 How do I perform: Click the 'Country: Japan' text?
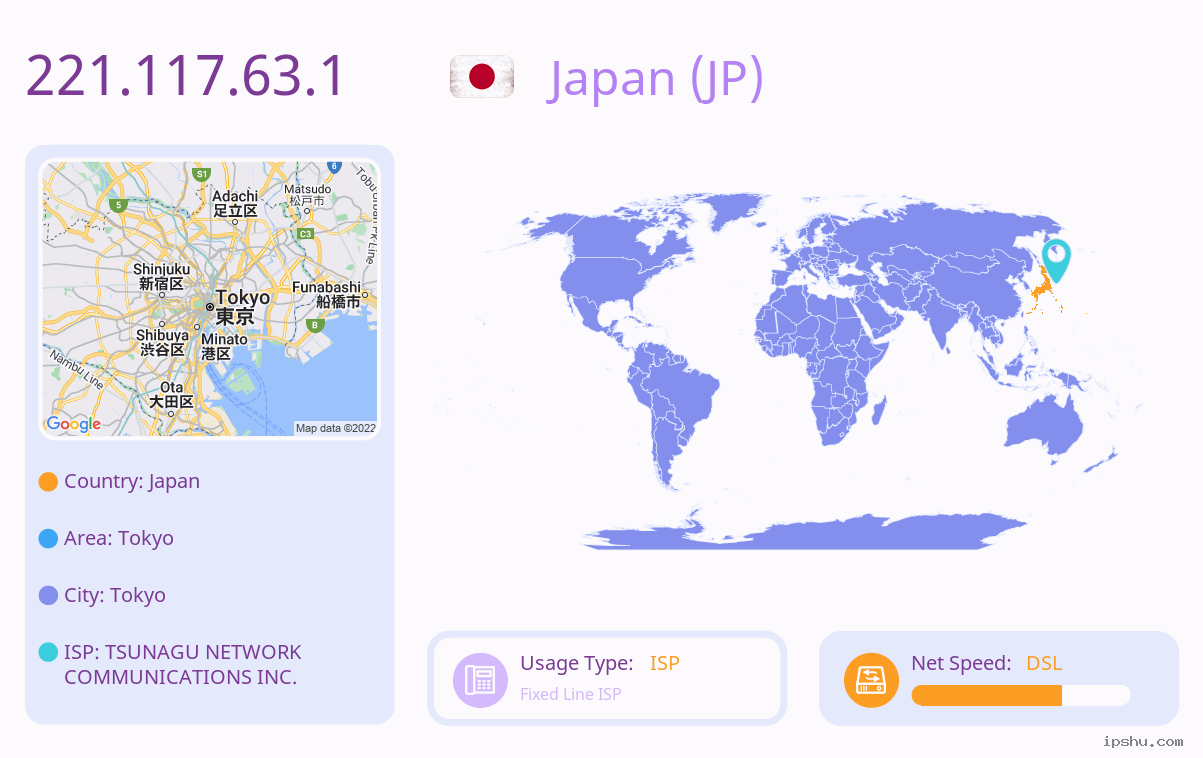(132, 481)
